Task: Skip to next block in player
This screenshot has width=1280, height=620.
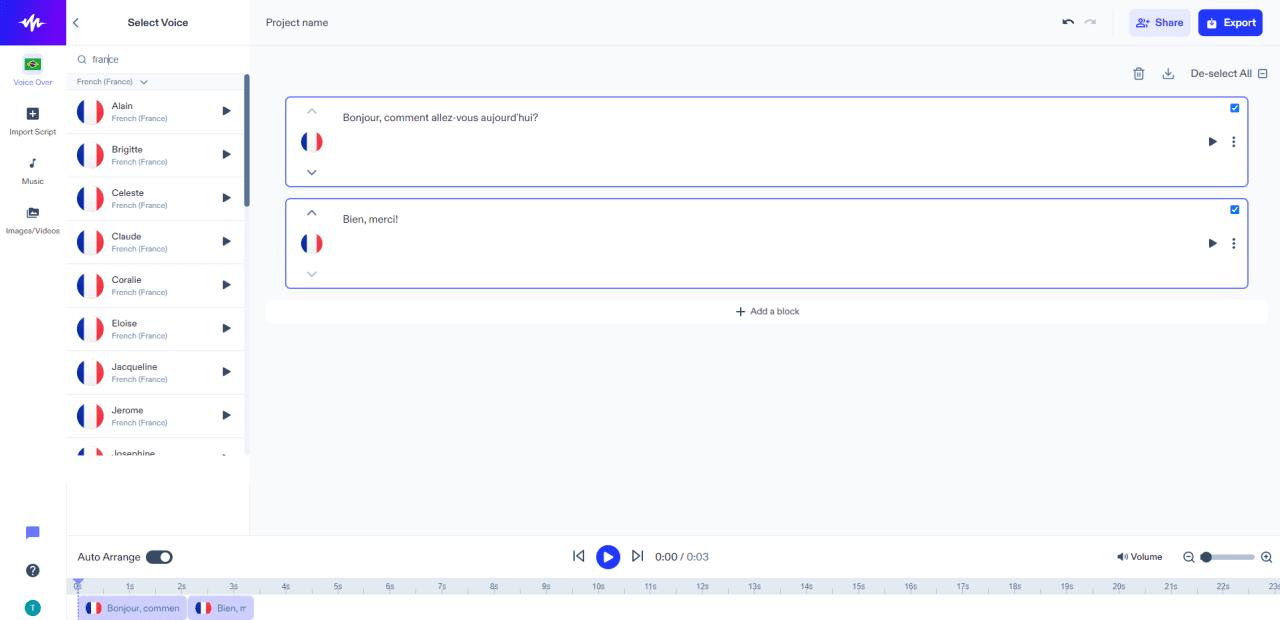Action: (637, 556)
